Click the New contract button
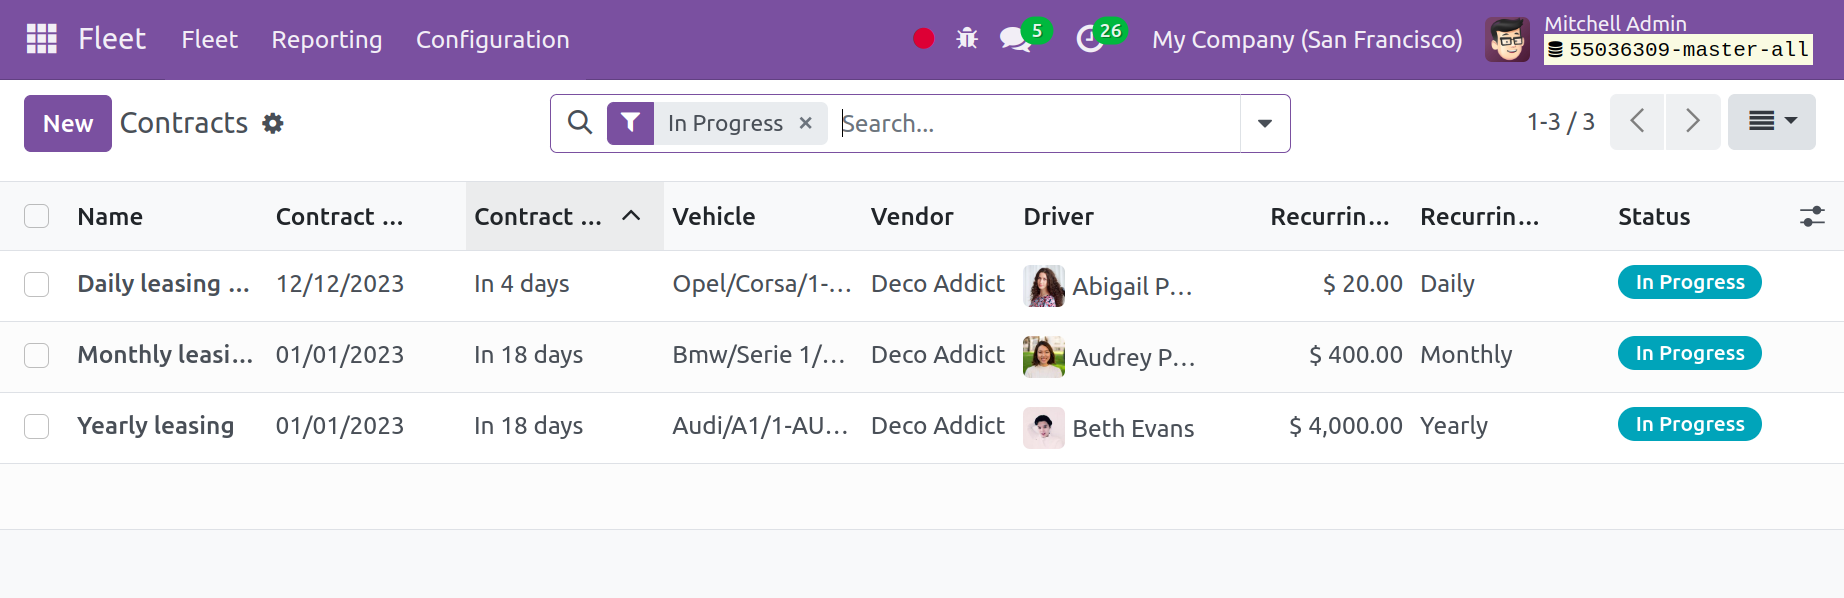Screen dimensions: 1844x598 pos(68,123)
